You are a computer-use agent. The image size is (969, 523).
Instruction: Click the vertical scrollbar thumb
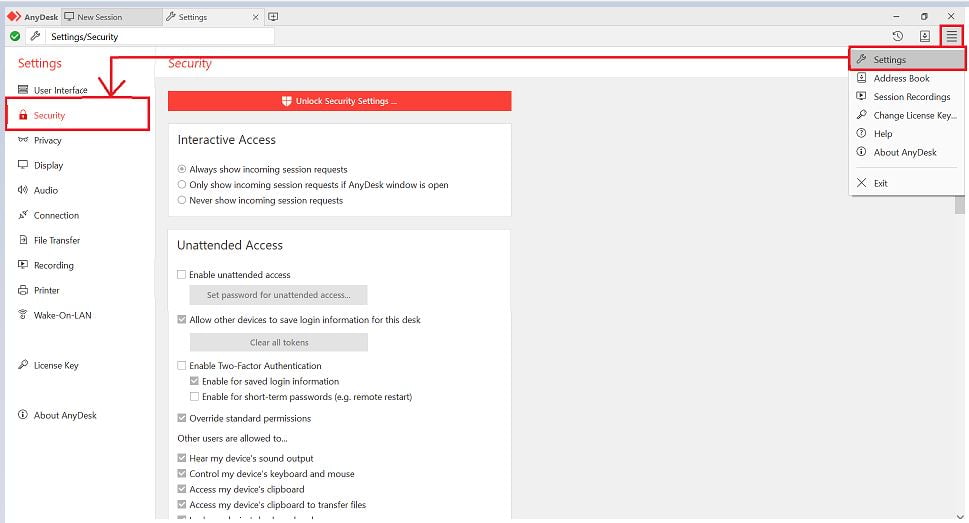[960, 205]
